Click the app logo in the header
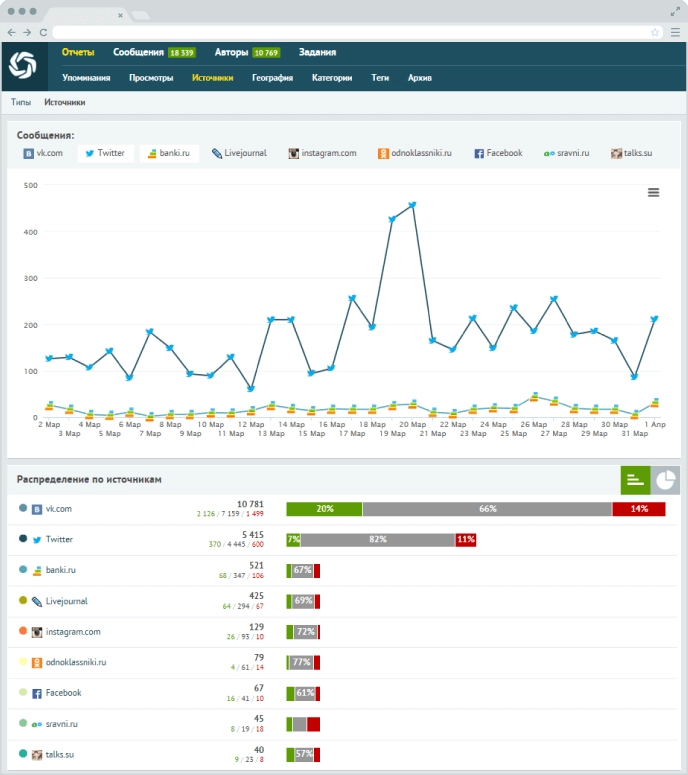This screenshot has height=775, width=688. (x=23, y=66)
